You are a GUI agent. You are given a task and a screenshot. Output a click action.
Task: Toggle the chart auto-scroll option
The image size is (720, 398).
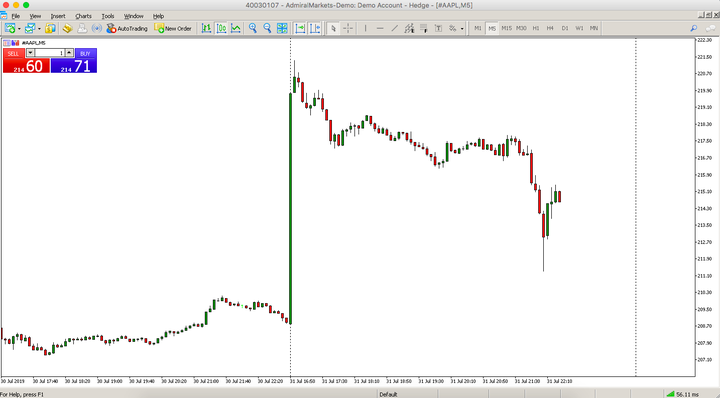[x=300, y=28]
